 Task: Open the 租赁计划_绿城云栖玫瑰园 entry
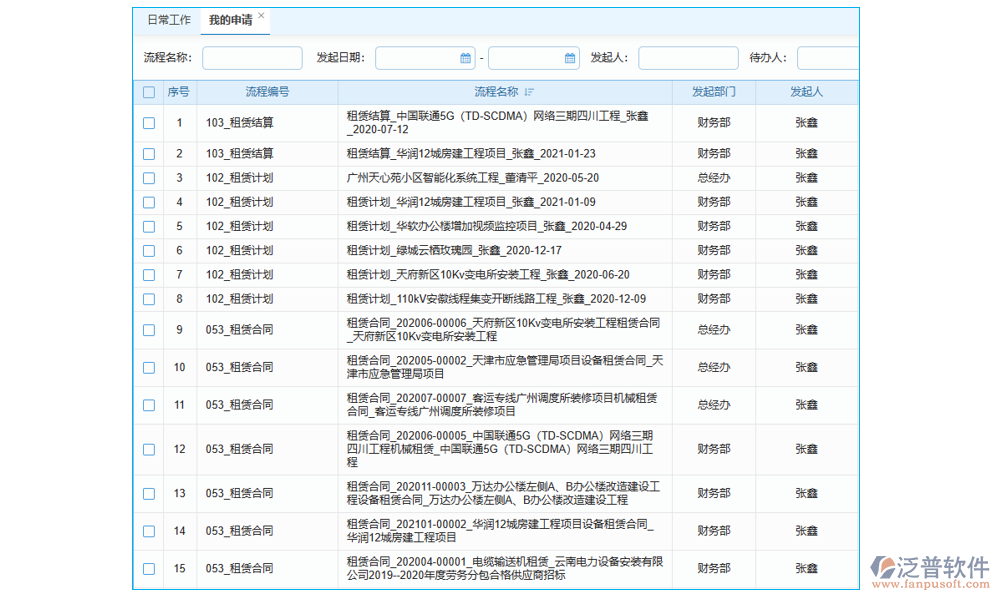pos(453,251)
